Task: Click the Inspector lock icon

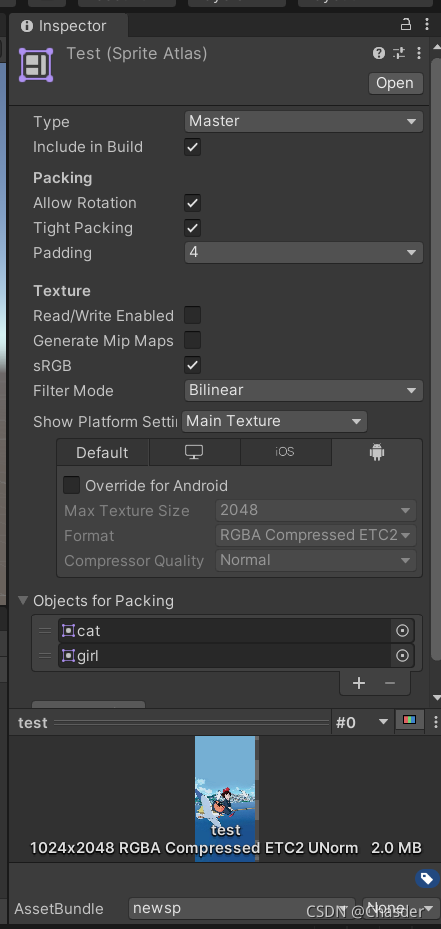Action: 406,25
